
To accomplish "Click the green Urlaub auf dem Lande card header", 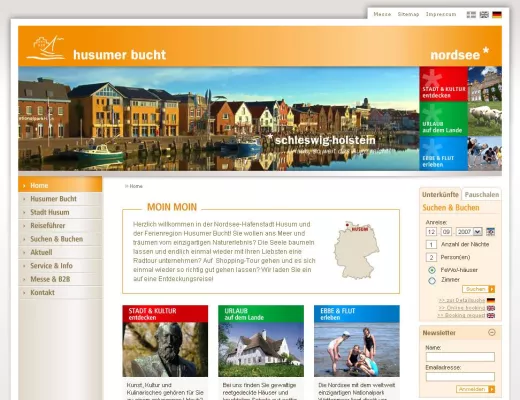I will [x=261, y=314].
